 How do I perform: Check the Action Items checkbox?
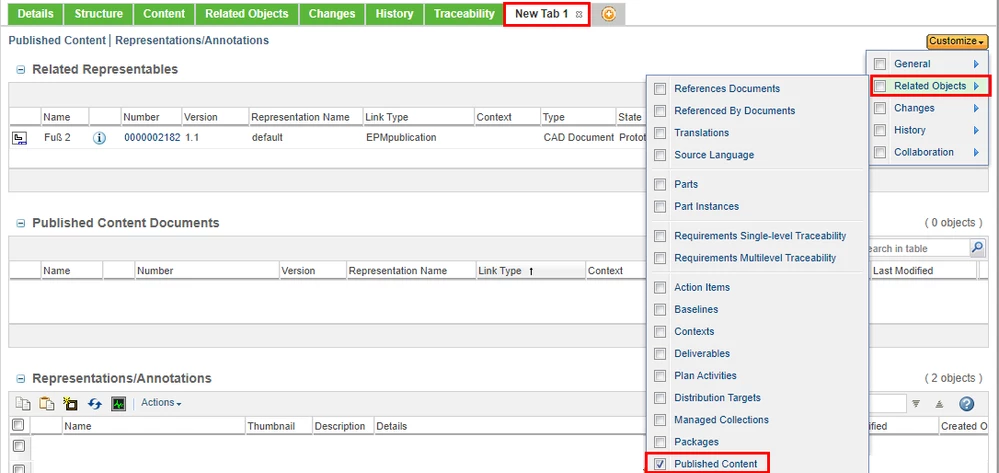661,287
